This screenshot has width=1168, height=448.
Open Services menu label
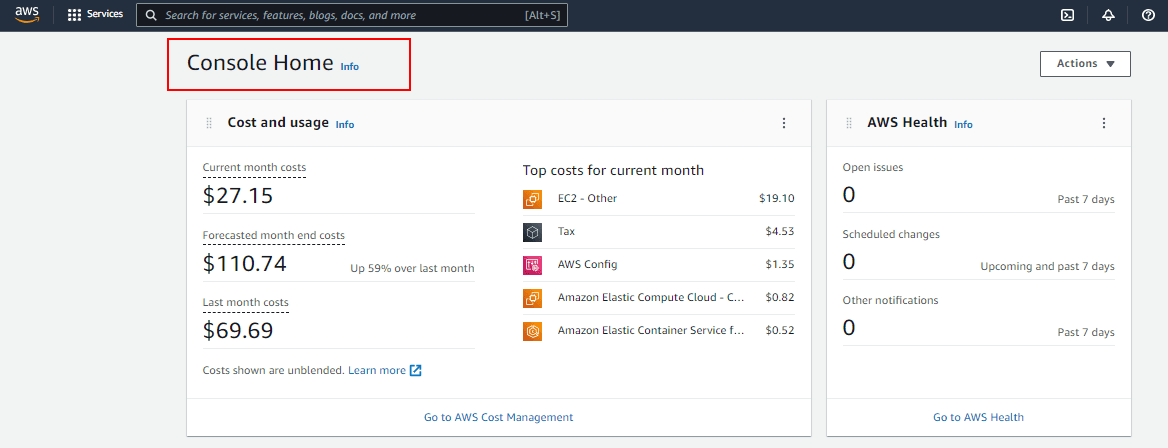pos(105,14)
